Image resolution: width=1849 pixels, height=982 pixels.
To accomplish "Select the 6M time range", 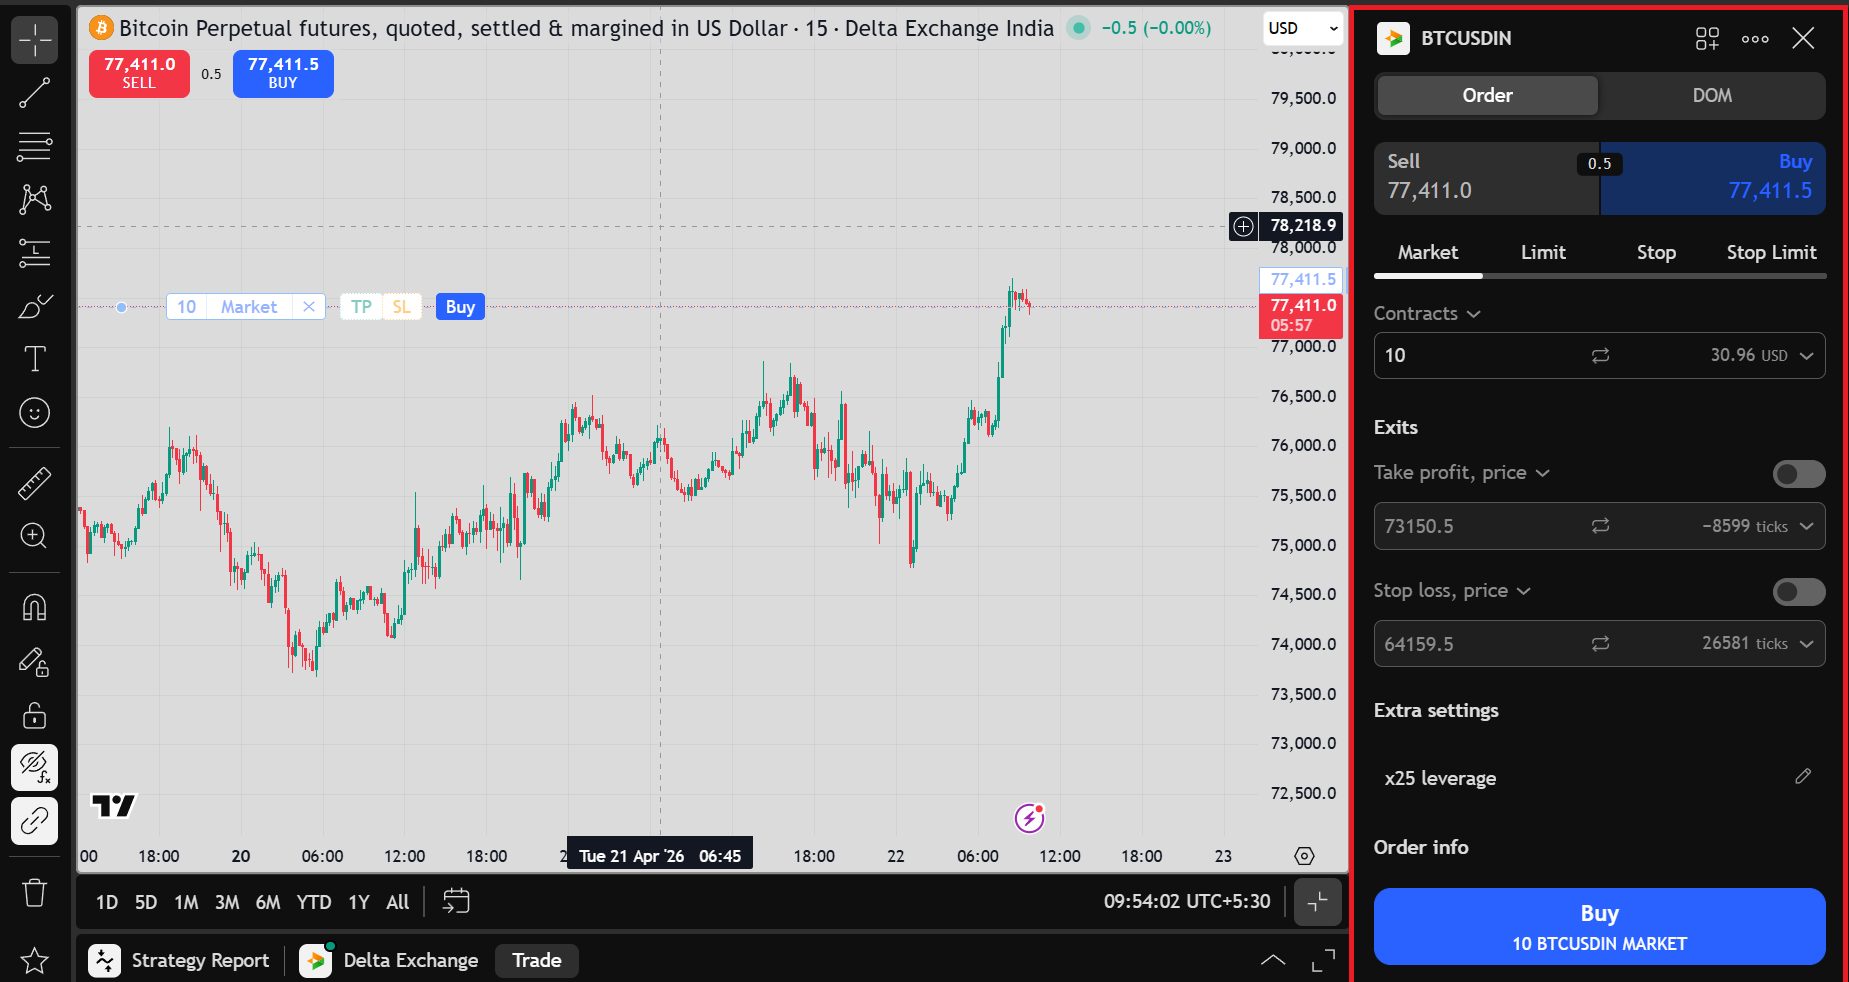I will [x=268, y=902].
